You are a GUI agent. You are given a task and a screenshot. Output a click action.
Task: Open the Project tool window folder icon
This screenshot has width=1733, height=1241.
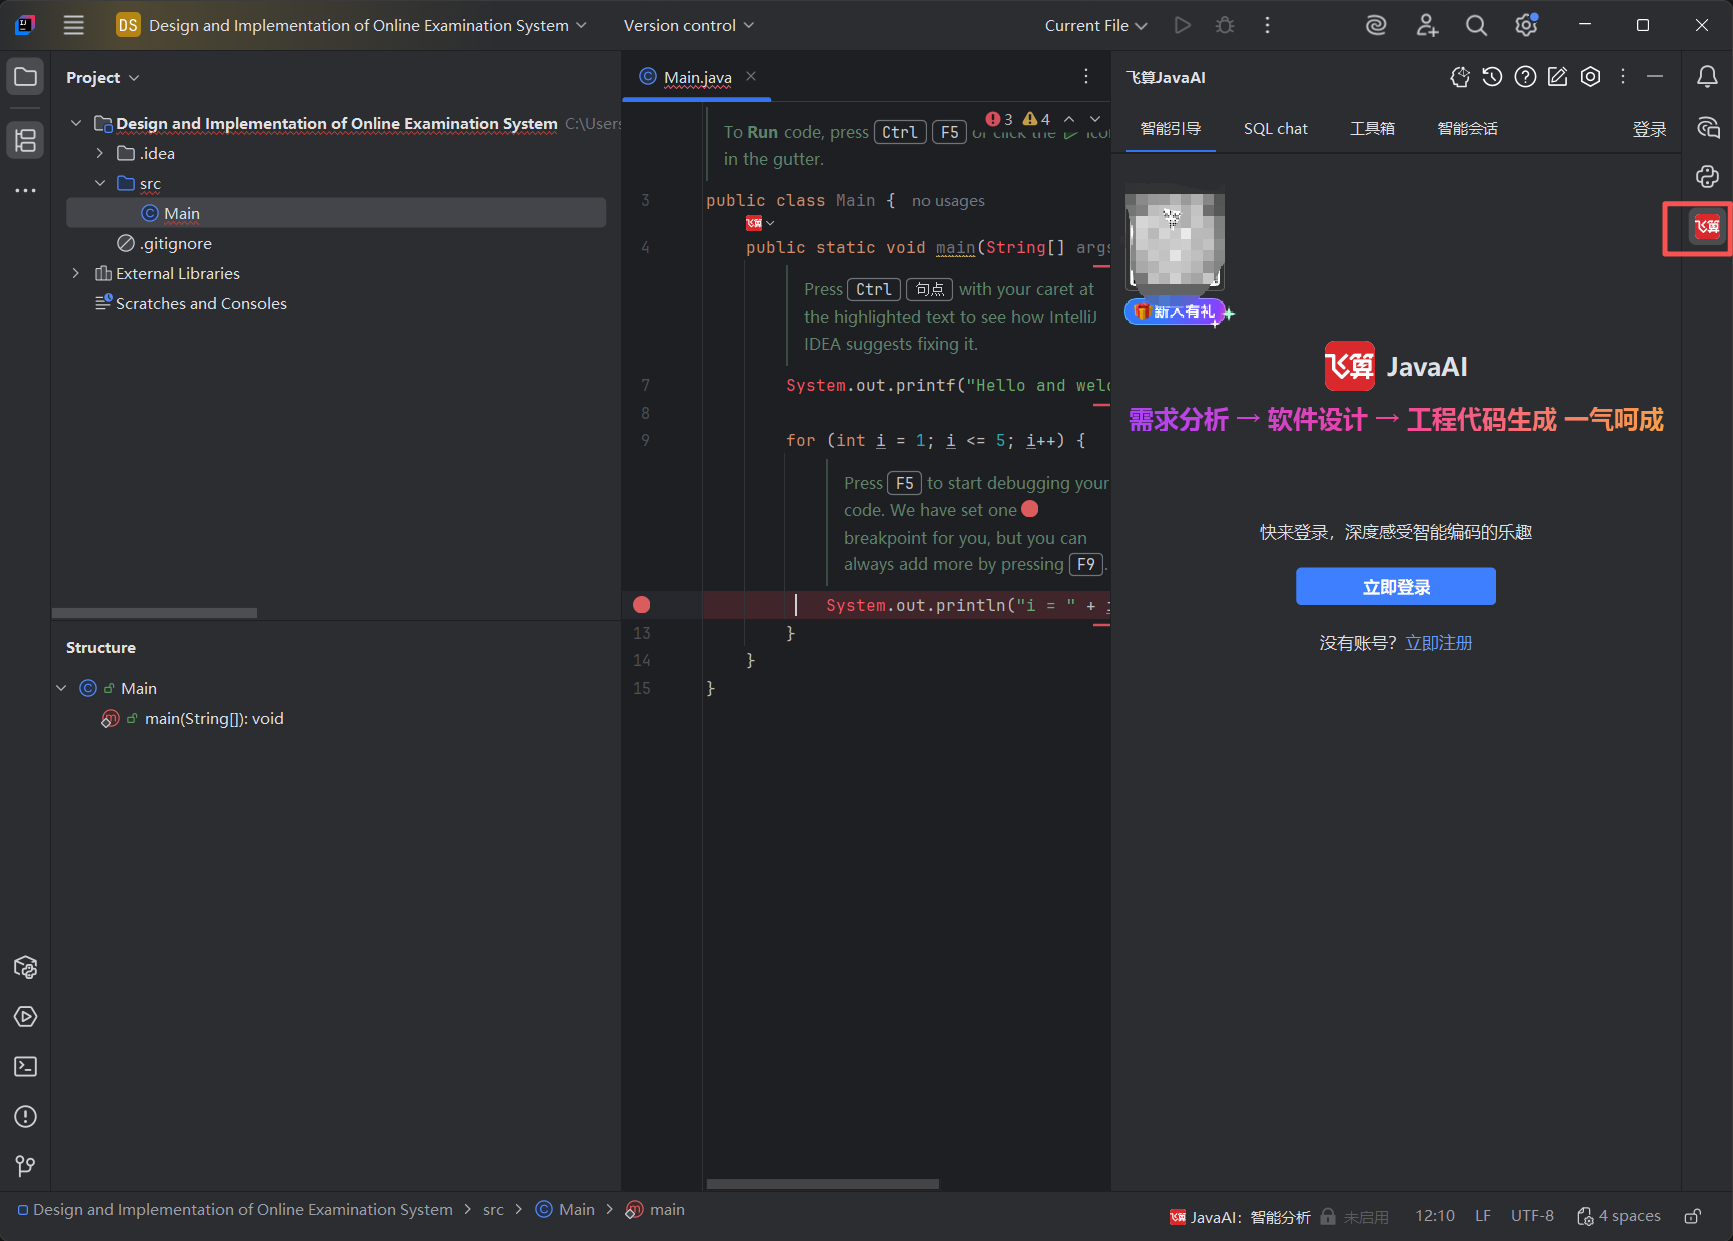pyautogui.click(x=26, y=77)
